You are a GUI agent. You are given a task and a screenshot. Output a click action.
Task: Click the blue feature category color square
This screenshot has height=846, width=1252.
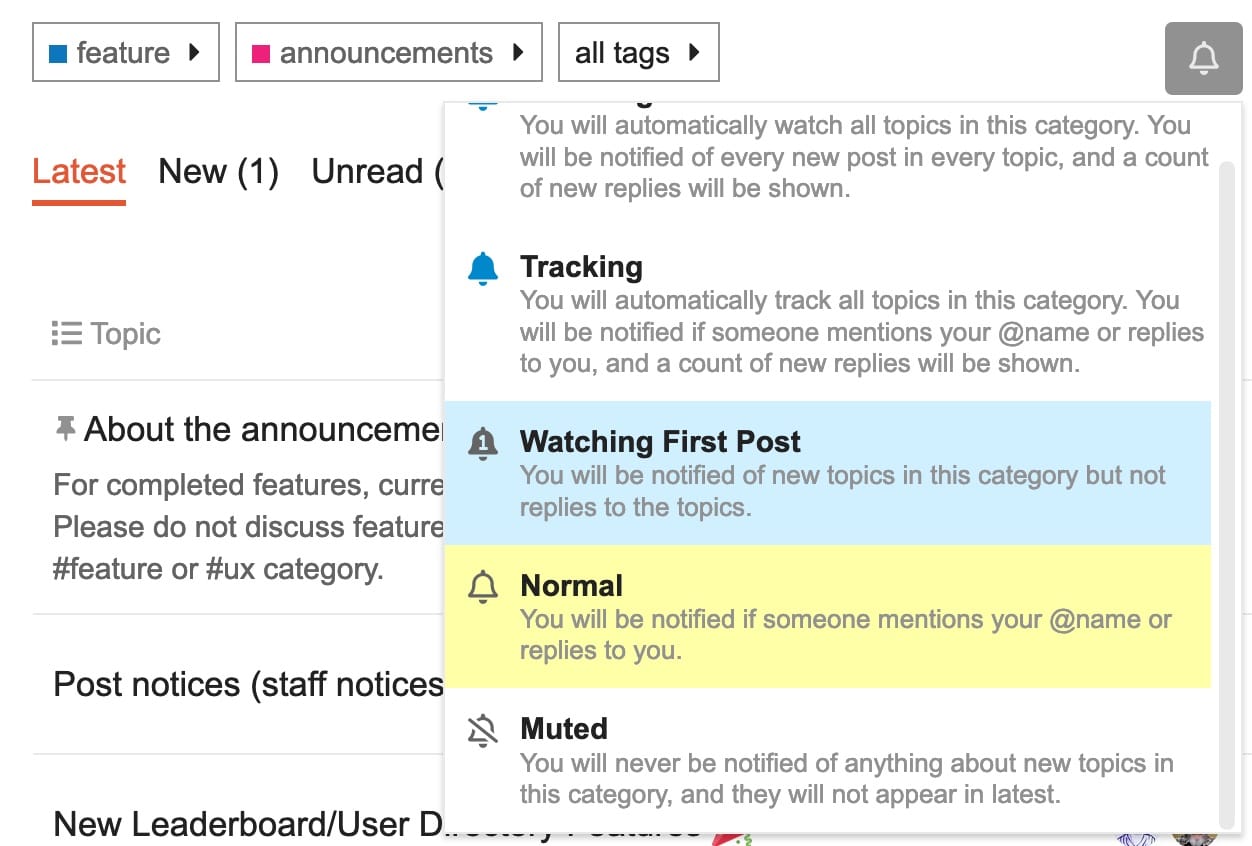(x=59, y=51)
